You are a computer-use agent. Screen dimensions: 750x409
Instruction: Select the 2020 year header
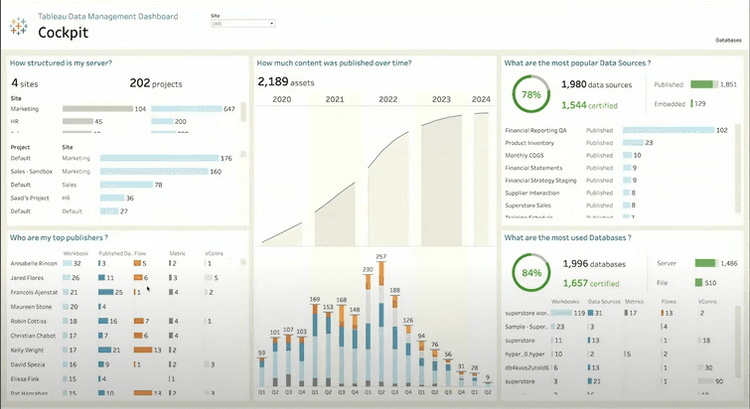tap(282, 99)
